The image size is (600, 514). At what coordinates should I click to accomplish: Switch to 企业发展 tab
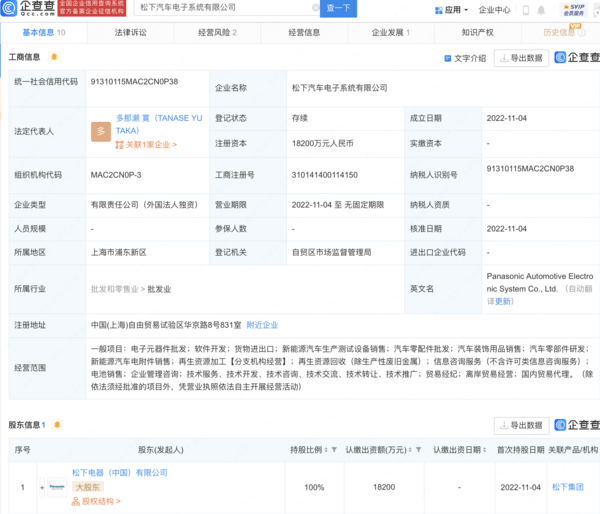tap(391, 33)
